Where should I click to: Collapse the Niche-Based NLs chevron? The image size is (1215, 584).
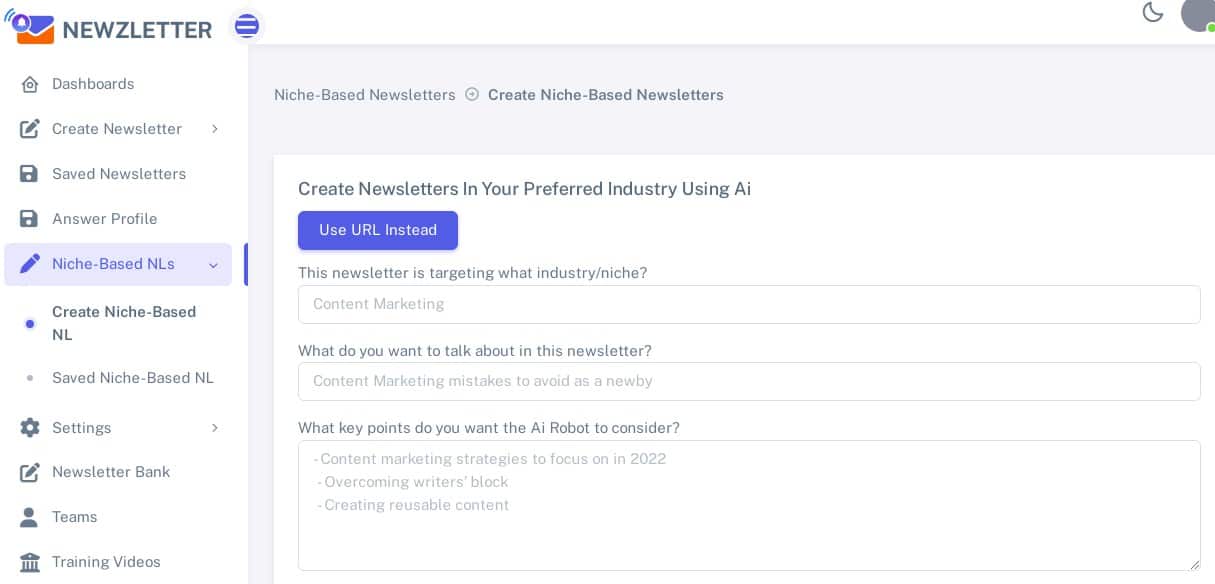[213, 265]
